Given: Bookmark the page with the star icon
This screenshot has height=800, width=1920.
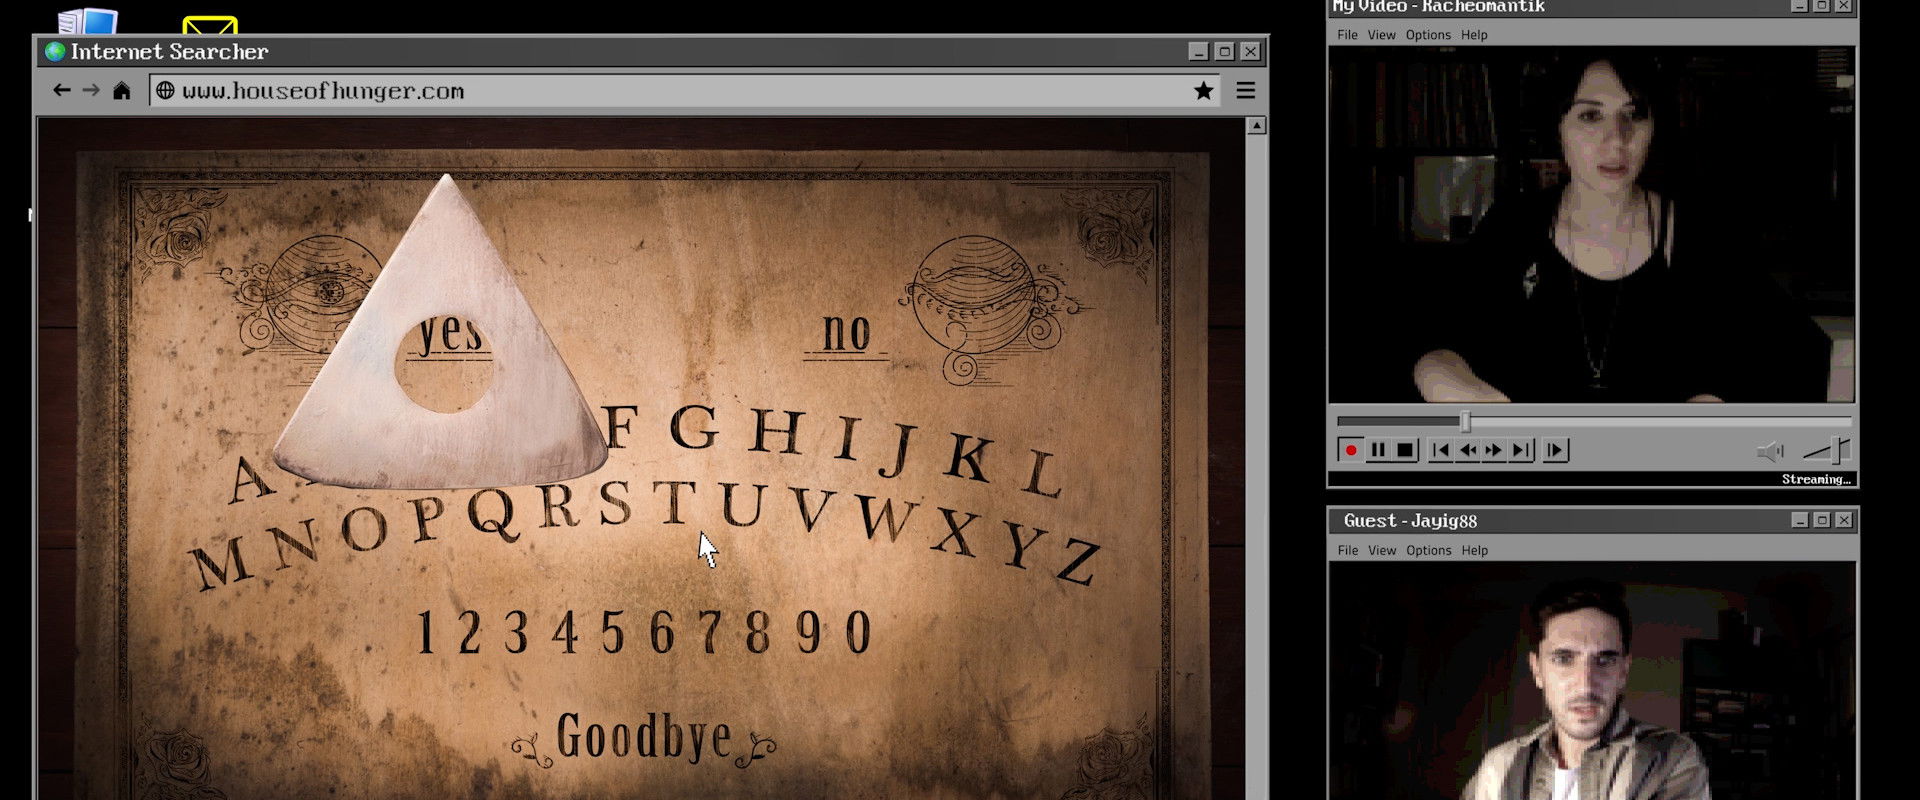Looking at the screenshot, I should (1203, 91).
